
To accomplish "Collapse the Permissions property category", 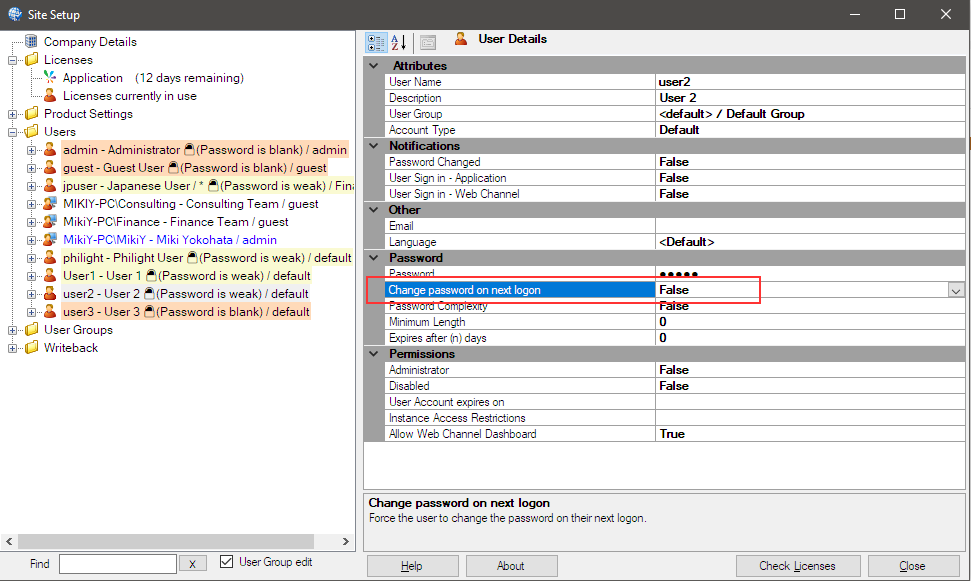I will pos(373,354).
